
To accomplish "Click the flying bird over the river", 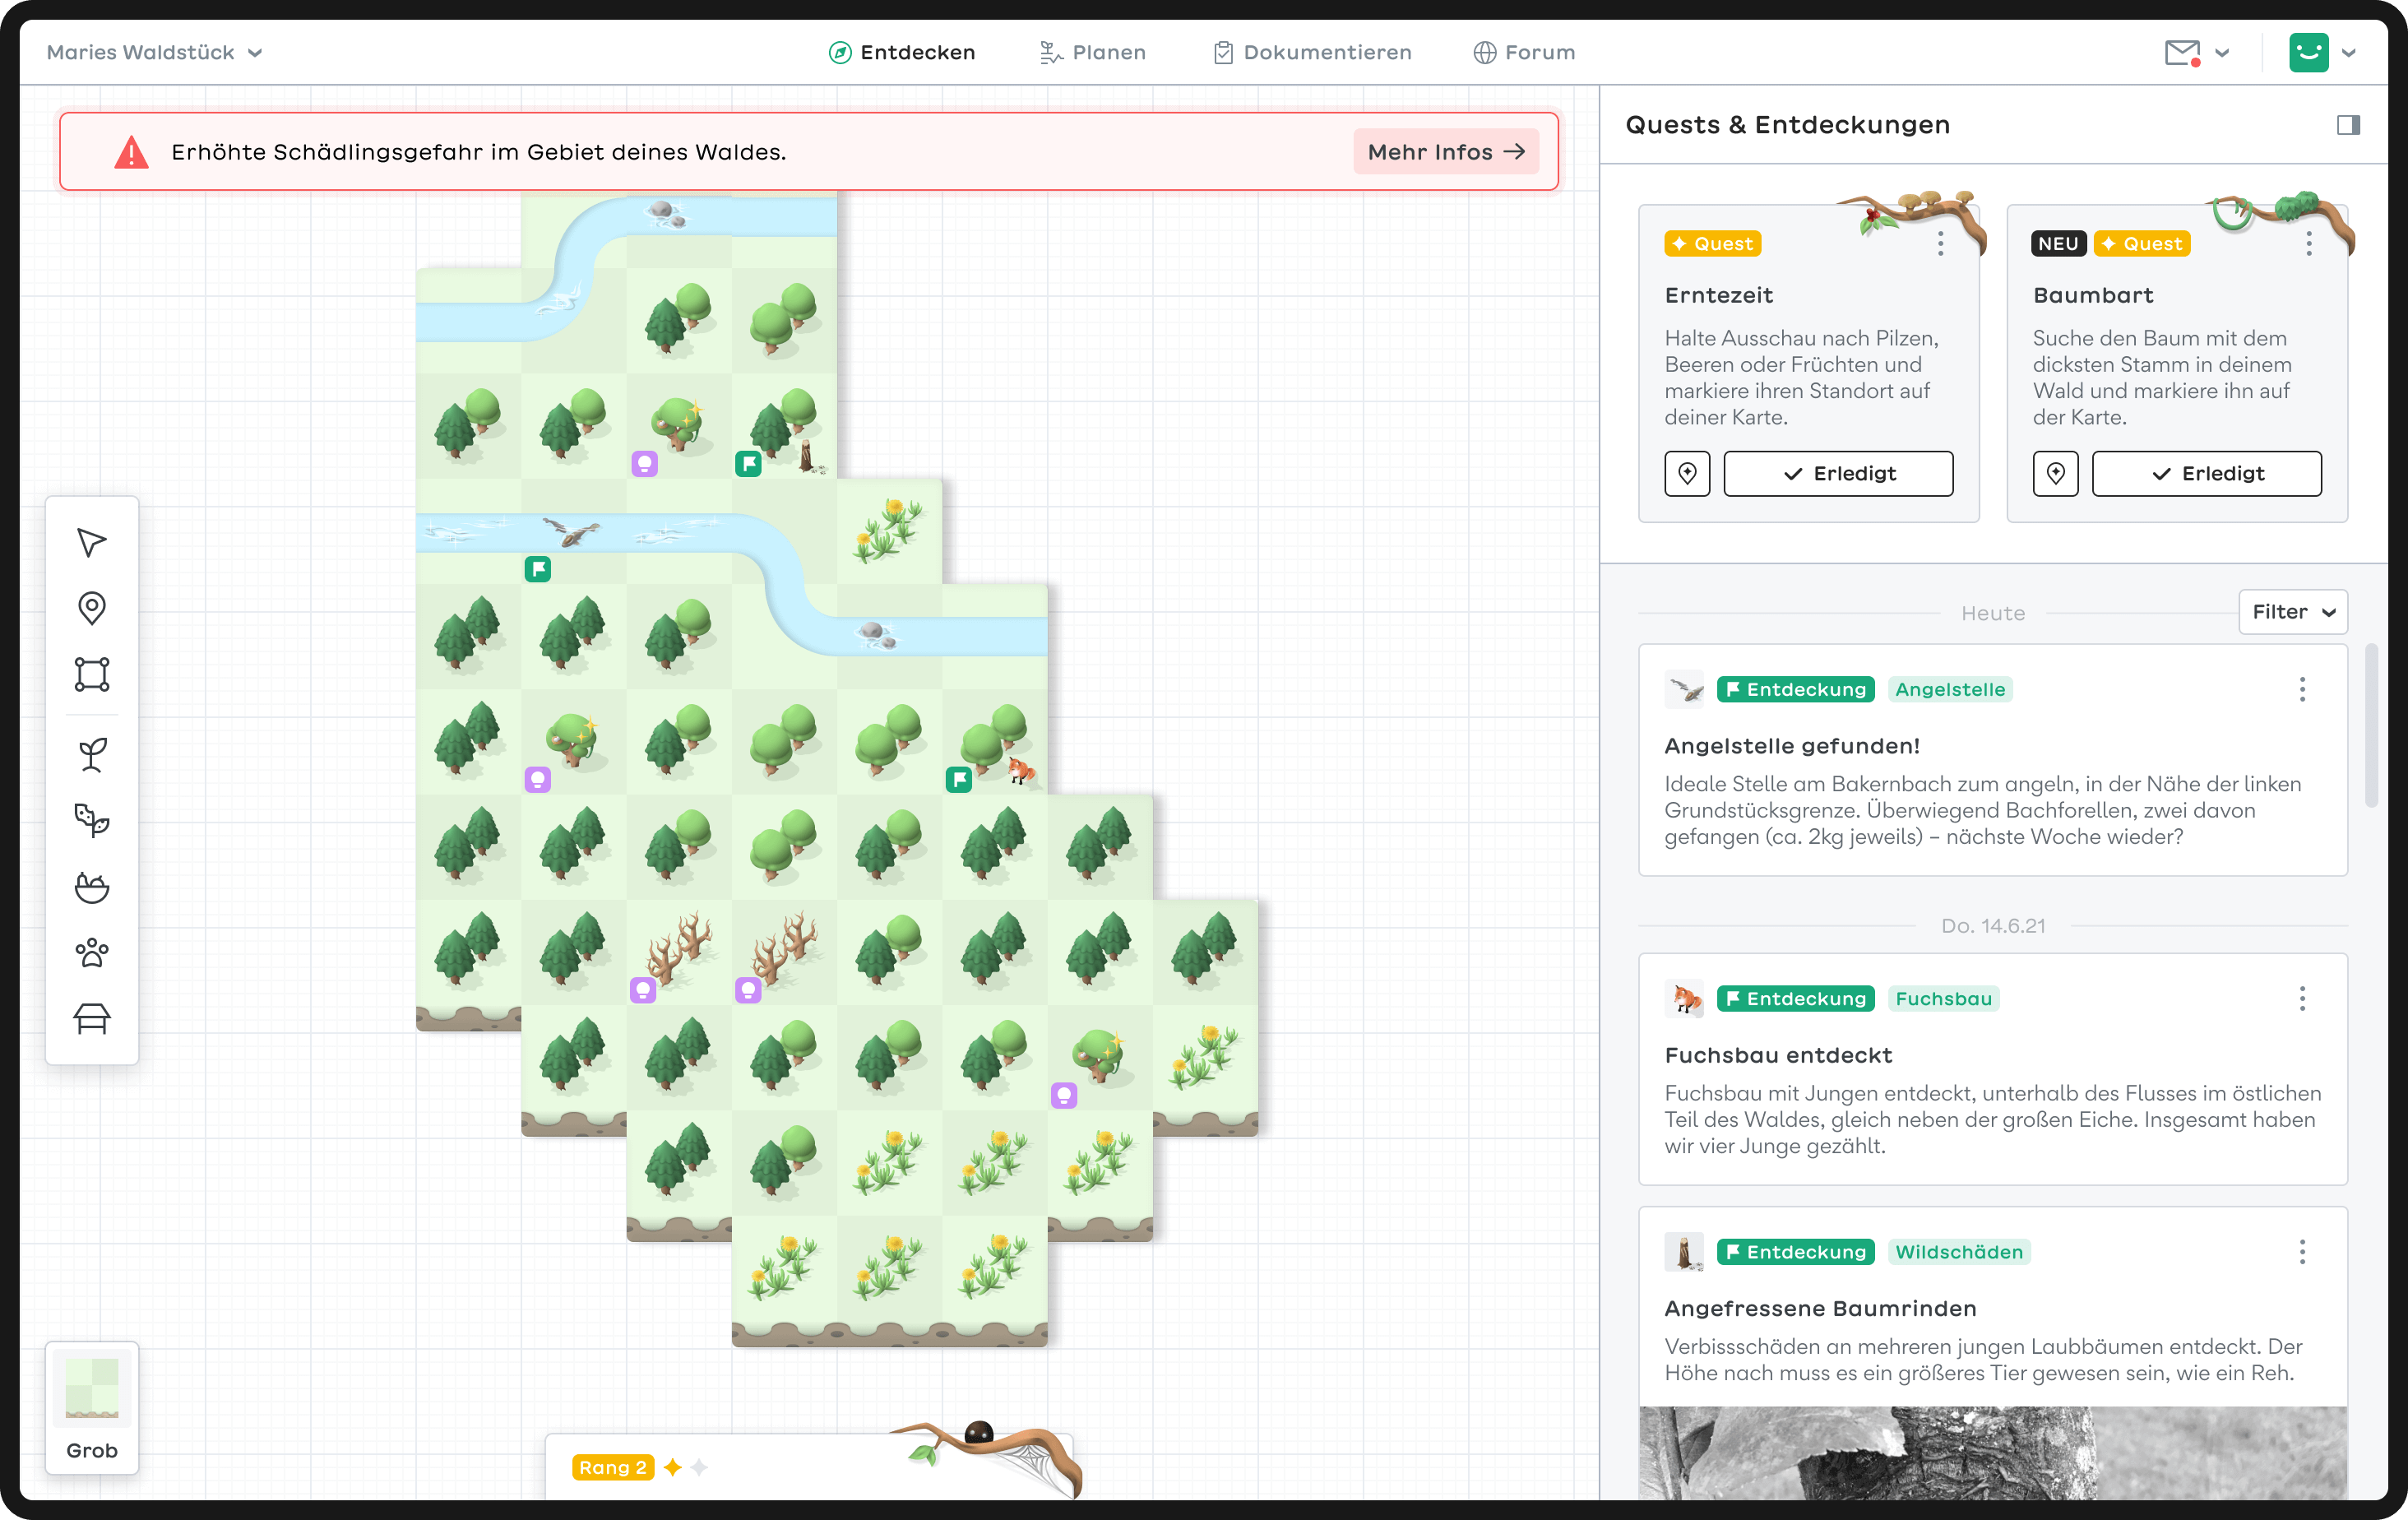I will (571, 531).
